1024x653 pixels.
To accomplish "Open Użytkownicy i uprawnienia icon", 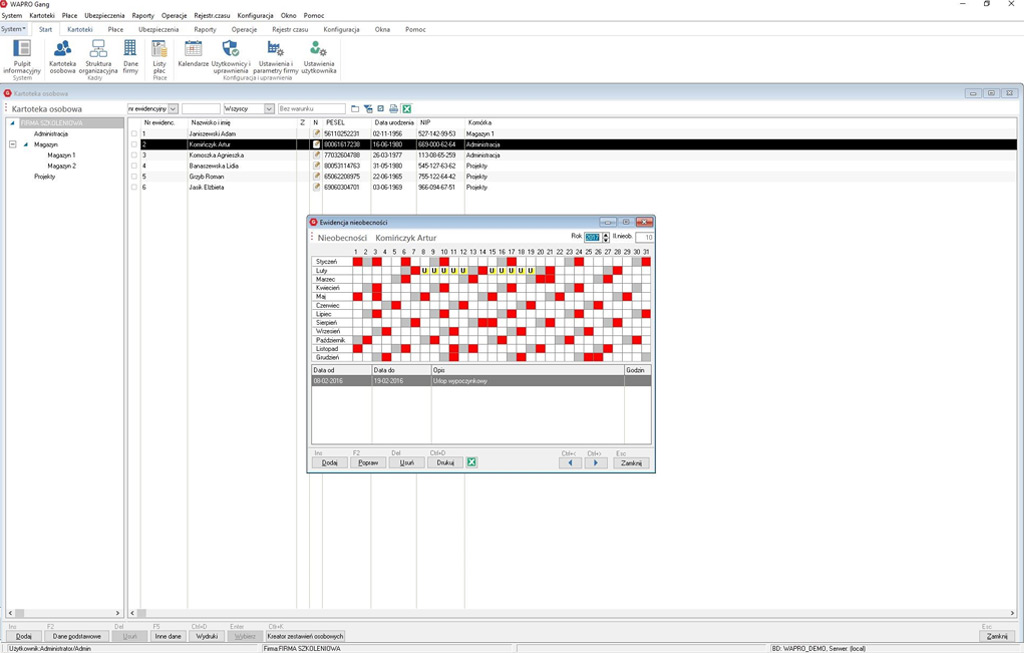I will (x=231, y=56).
